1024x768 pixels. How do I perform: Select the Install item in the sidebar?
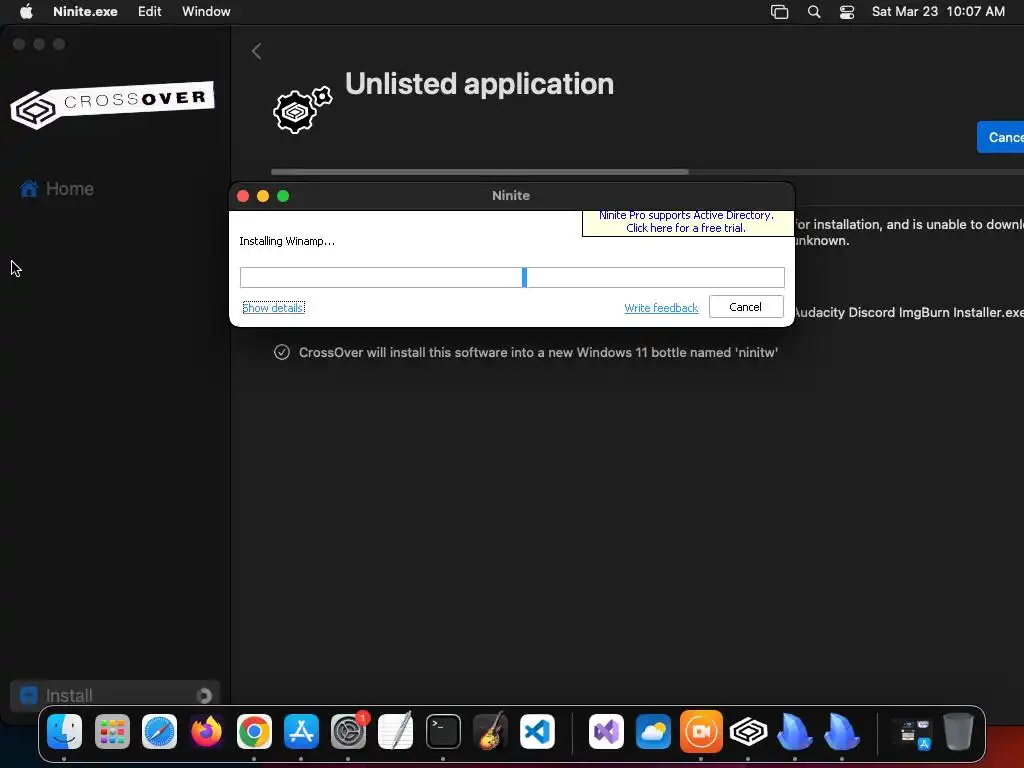click(x=115, y=696)
